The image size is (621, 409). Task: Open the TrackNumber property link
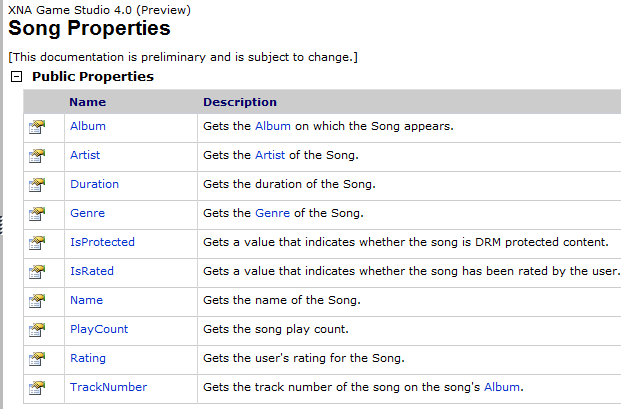tap(109, 387)
